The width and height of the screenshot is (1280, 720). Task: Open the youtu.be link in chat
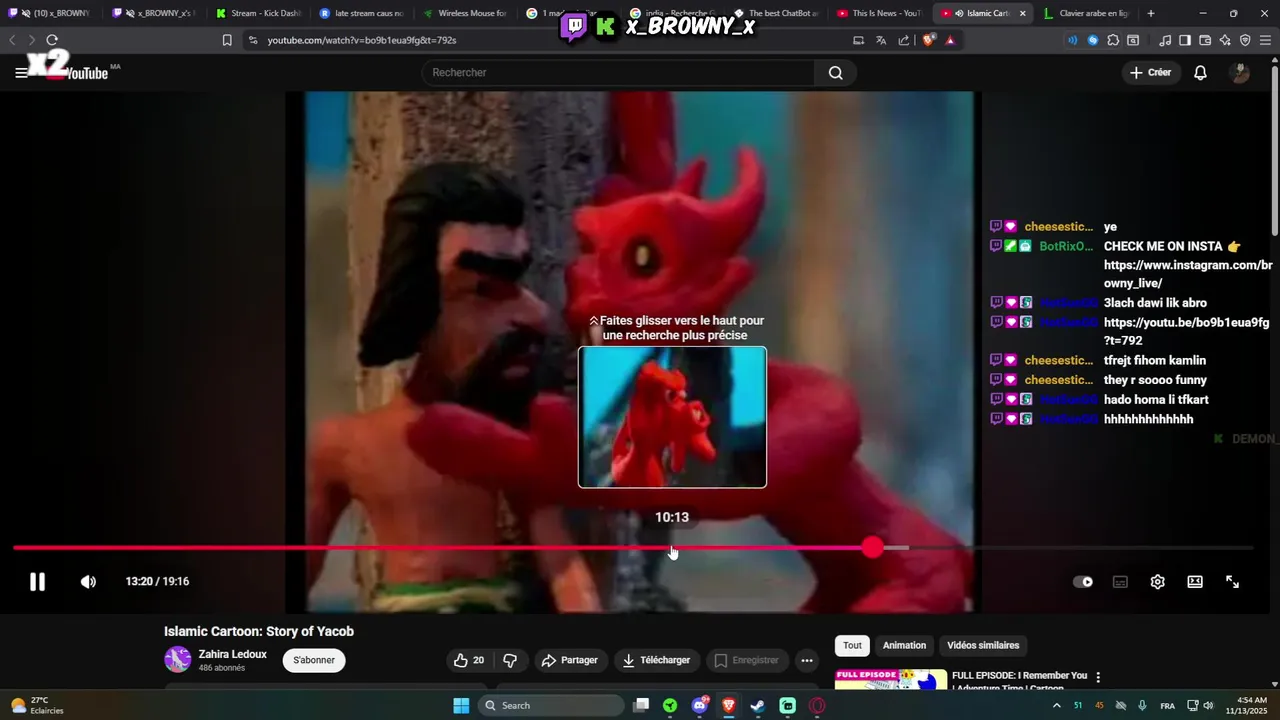[x=1186, y=331]
